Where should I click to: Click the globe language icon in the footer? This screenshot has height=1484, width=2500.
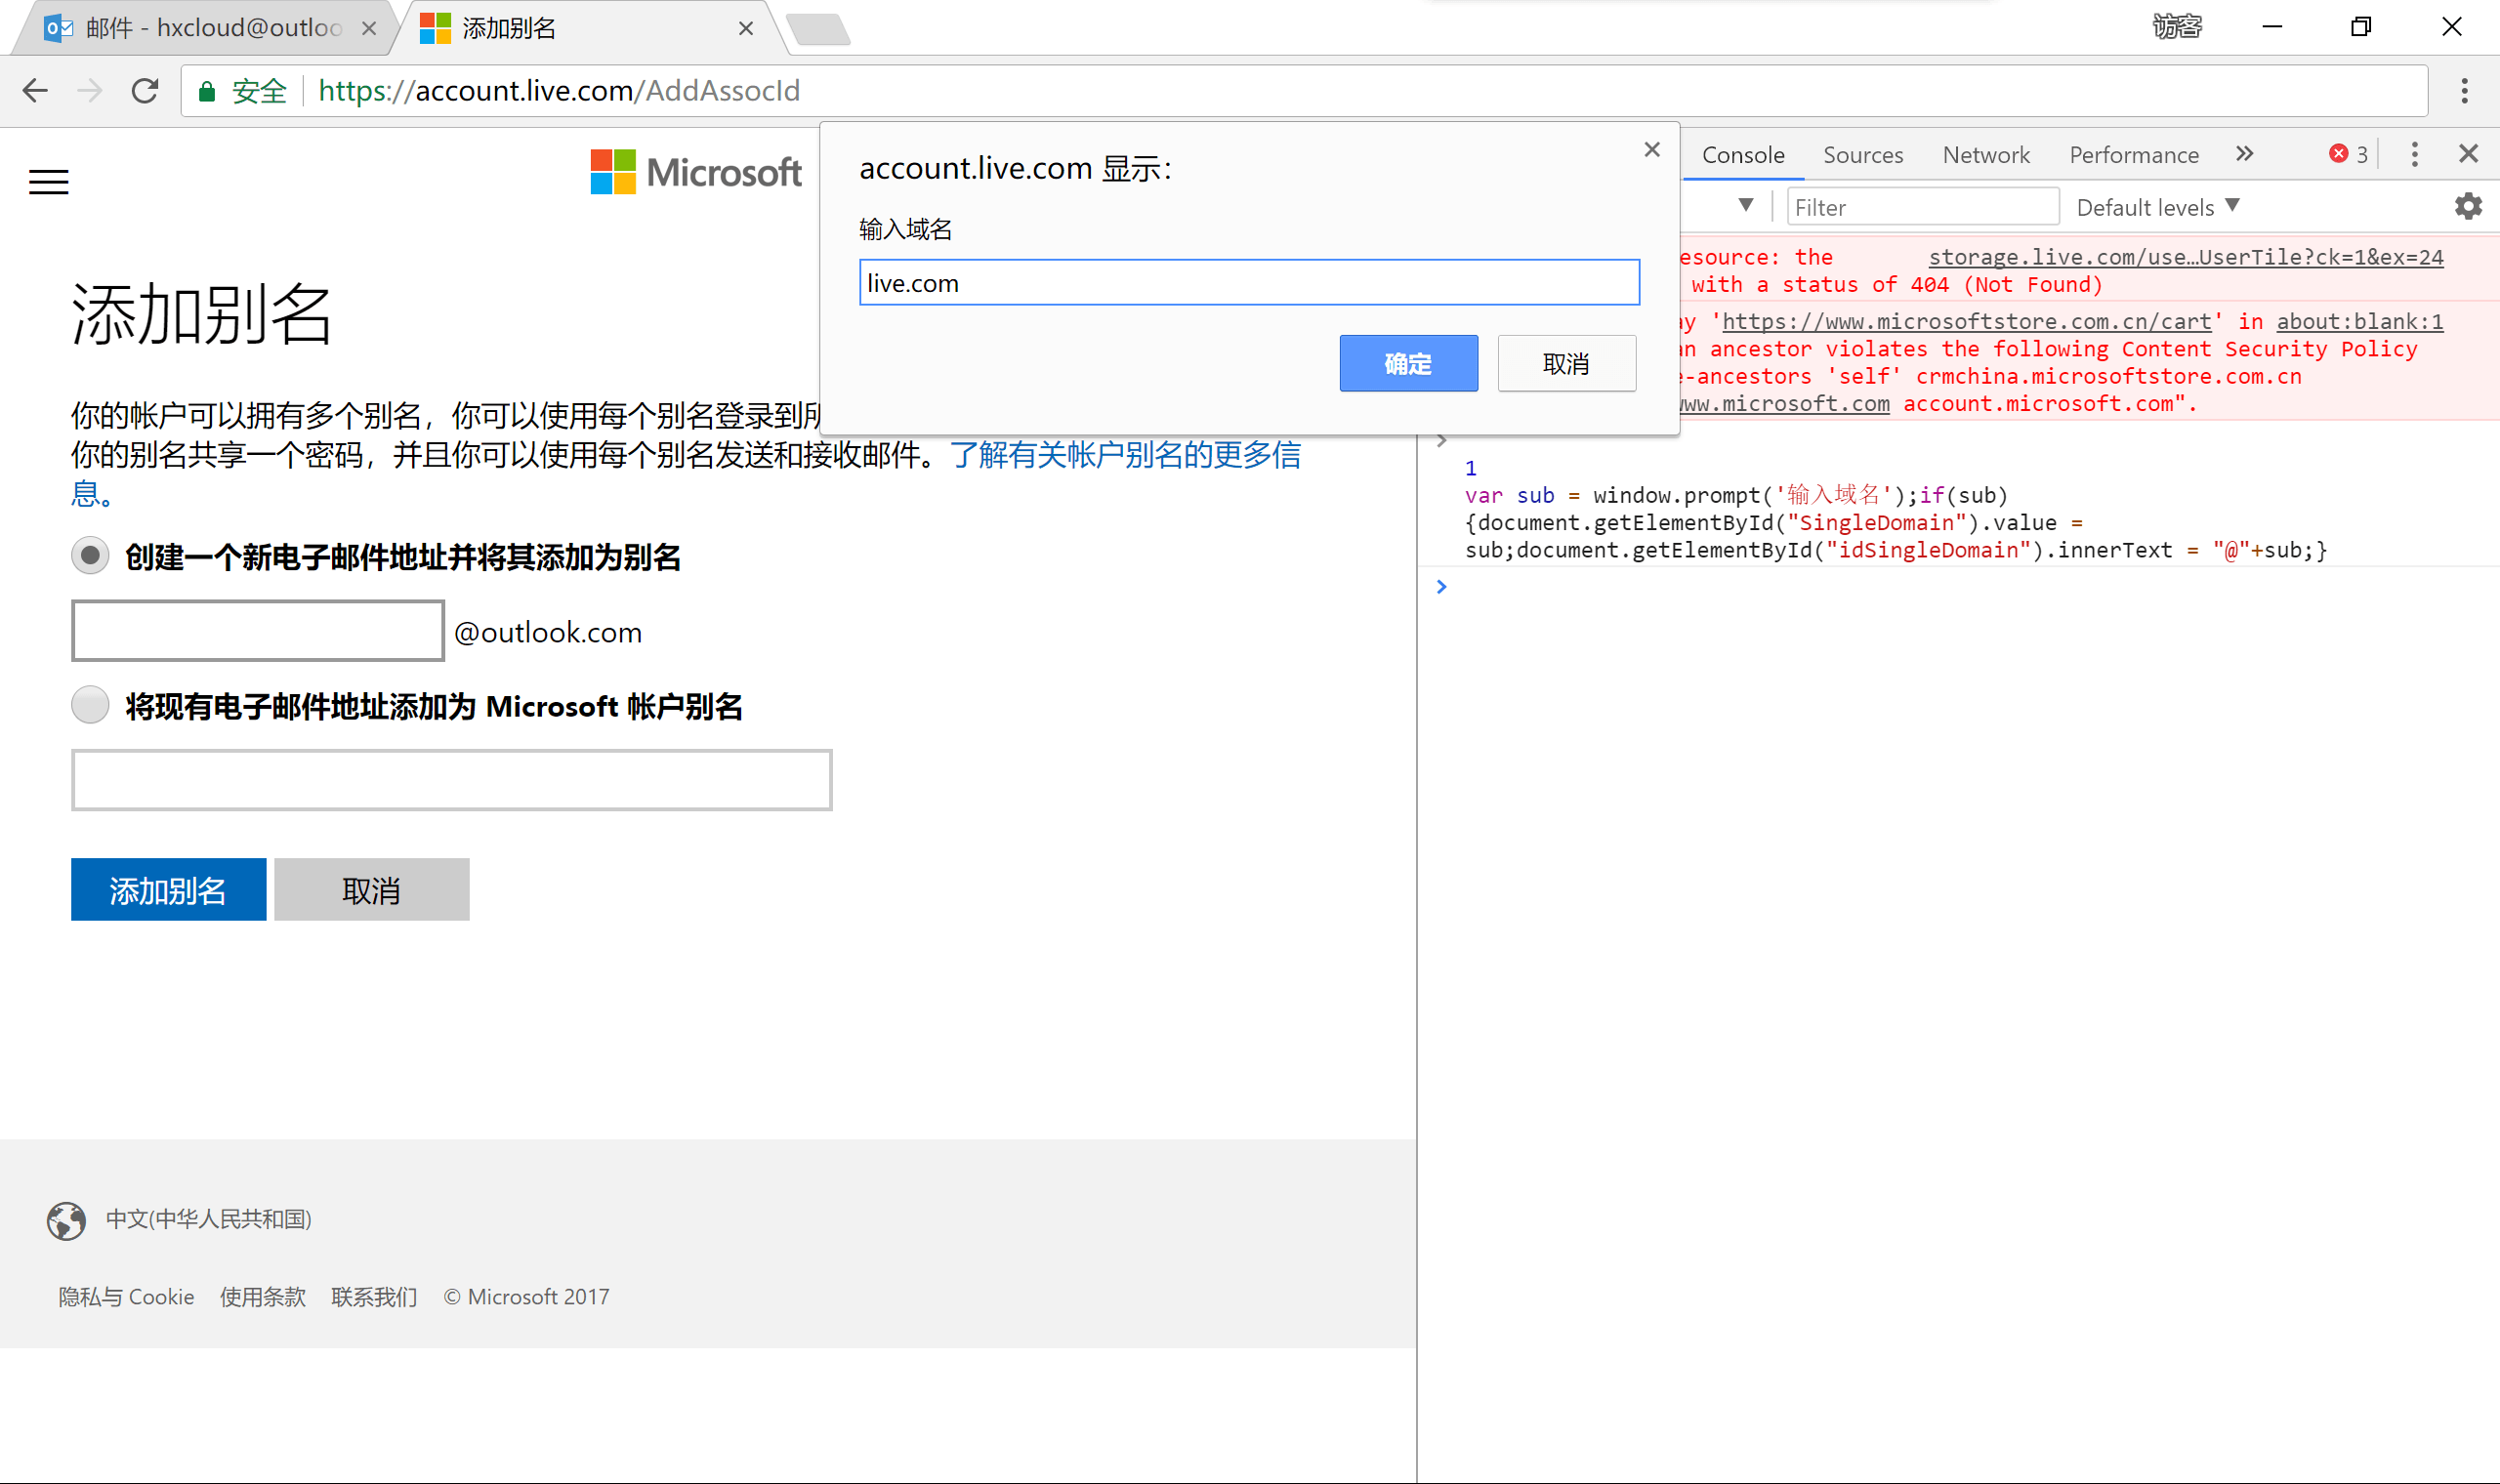(x=66, y=1220)
